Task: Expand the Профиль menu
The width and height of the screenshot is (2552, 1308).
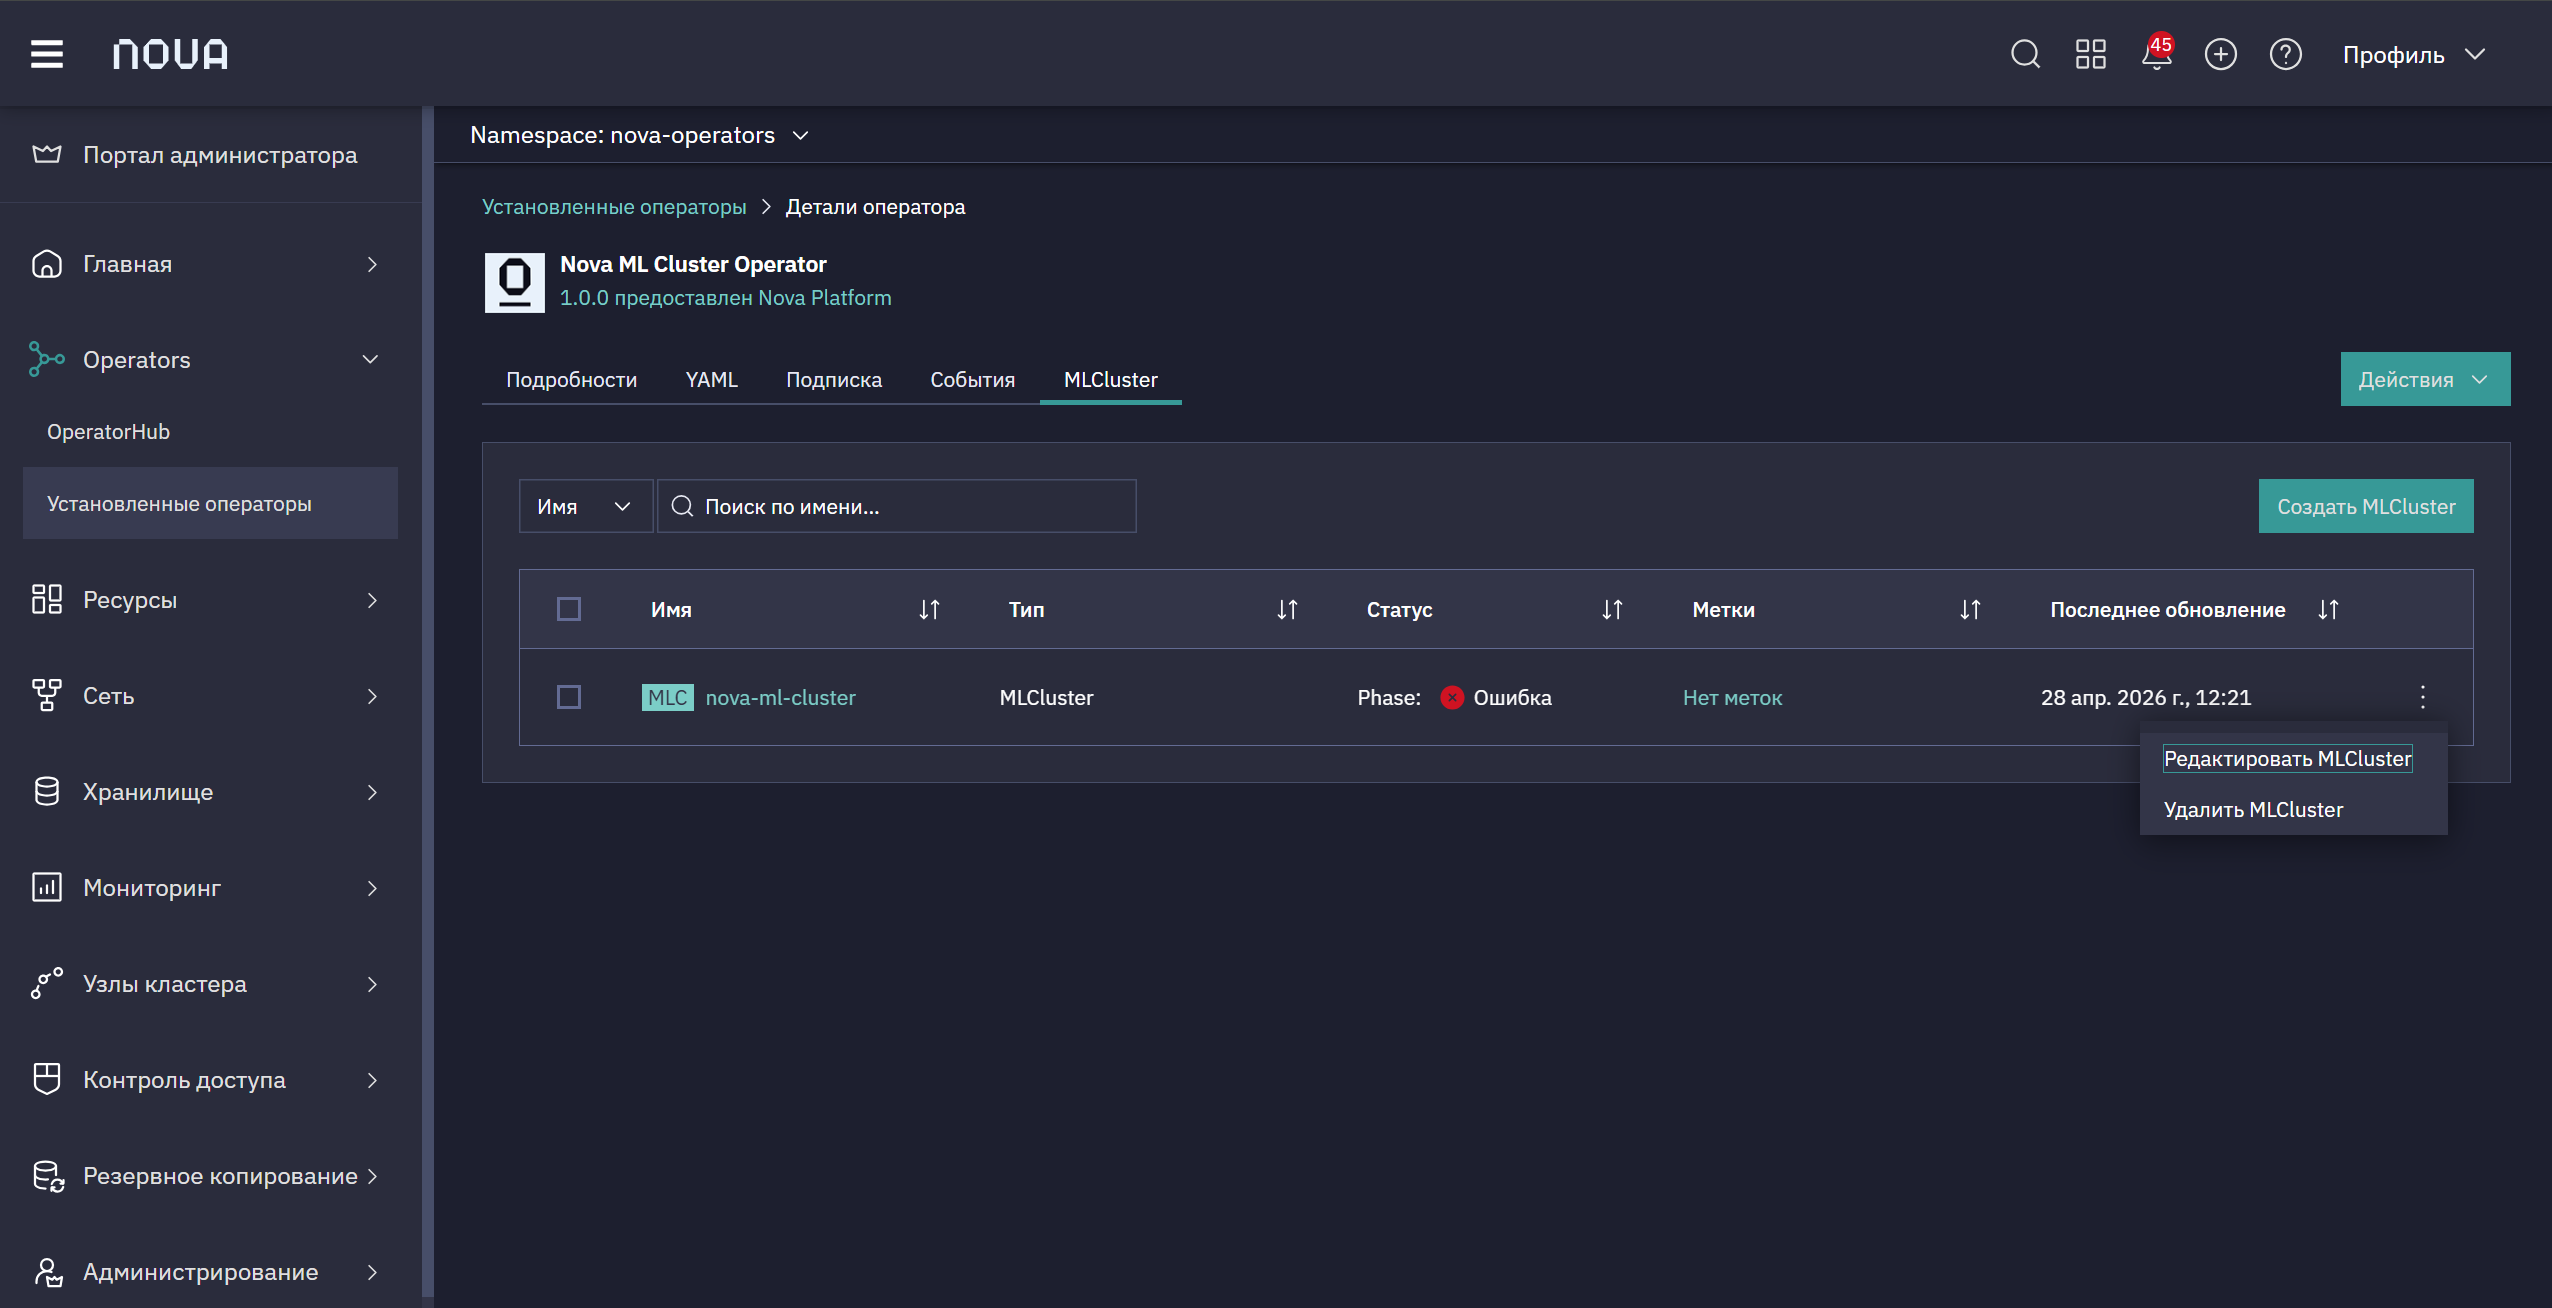Action: point(2414,54)
